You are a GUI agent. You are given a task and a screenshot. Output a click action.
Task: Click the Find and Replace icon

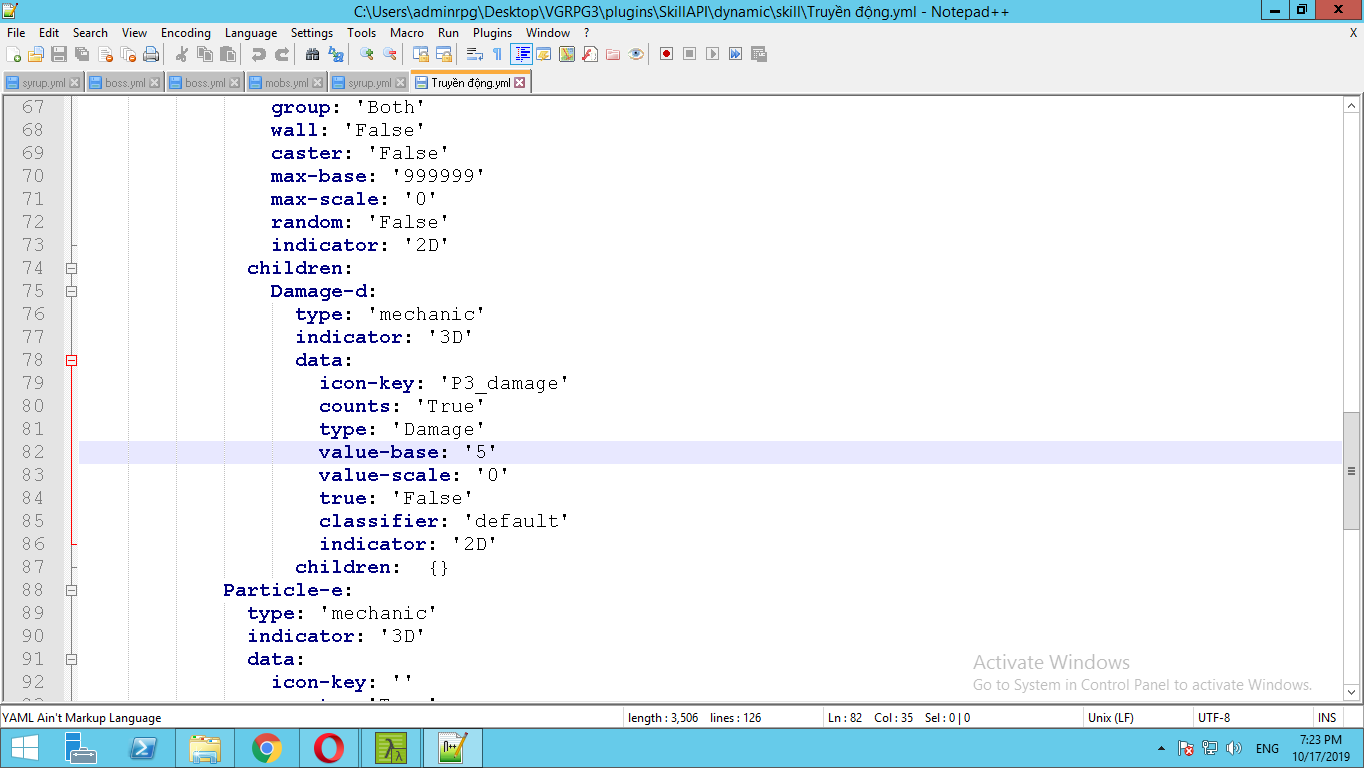point(336,54)
